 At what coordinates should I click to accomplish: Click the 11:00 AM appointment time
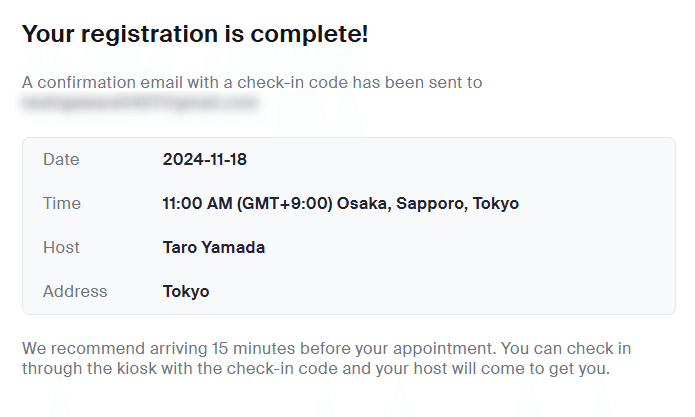[196, 203]
